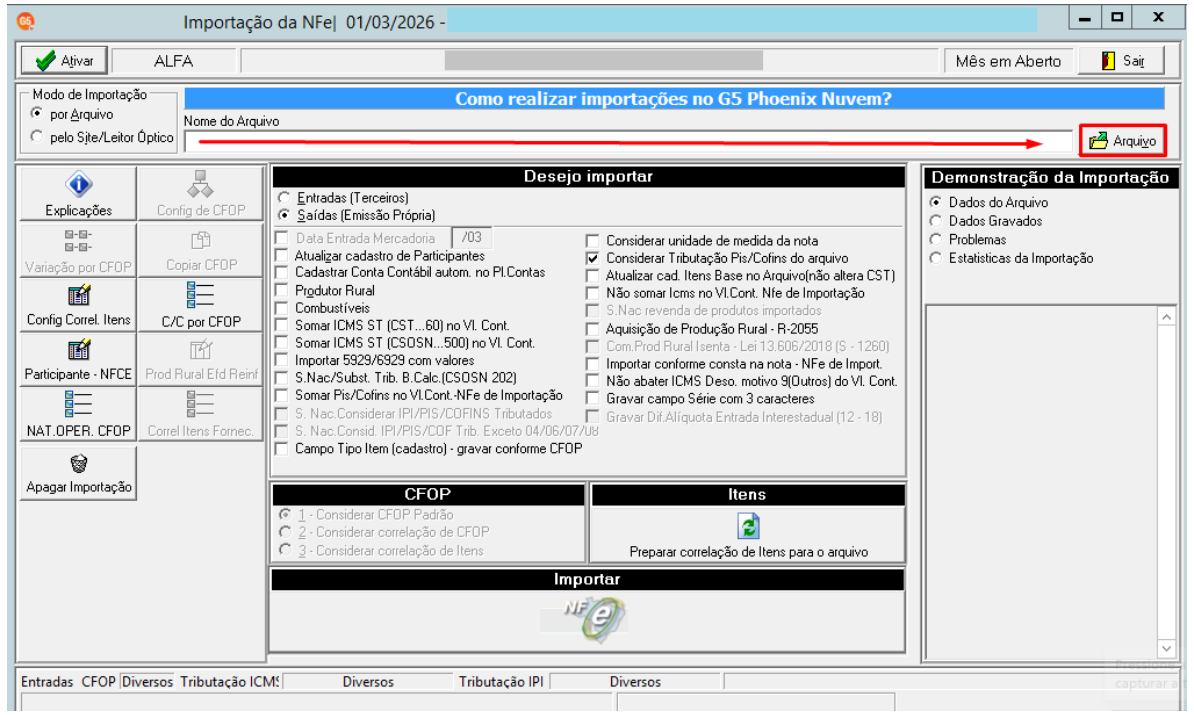Open Config Correl. Itens icon button
The image size is (1194, 715).
pos(78,305)
